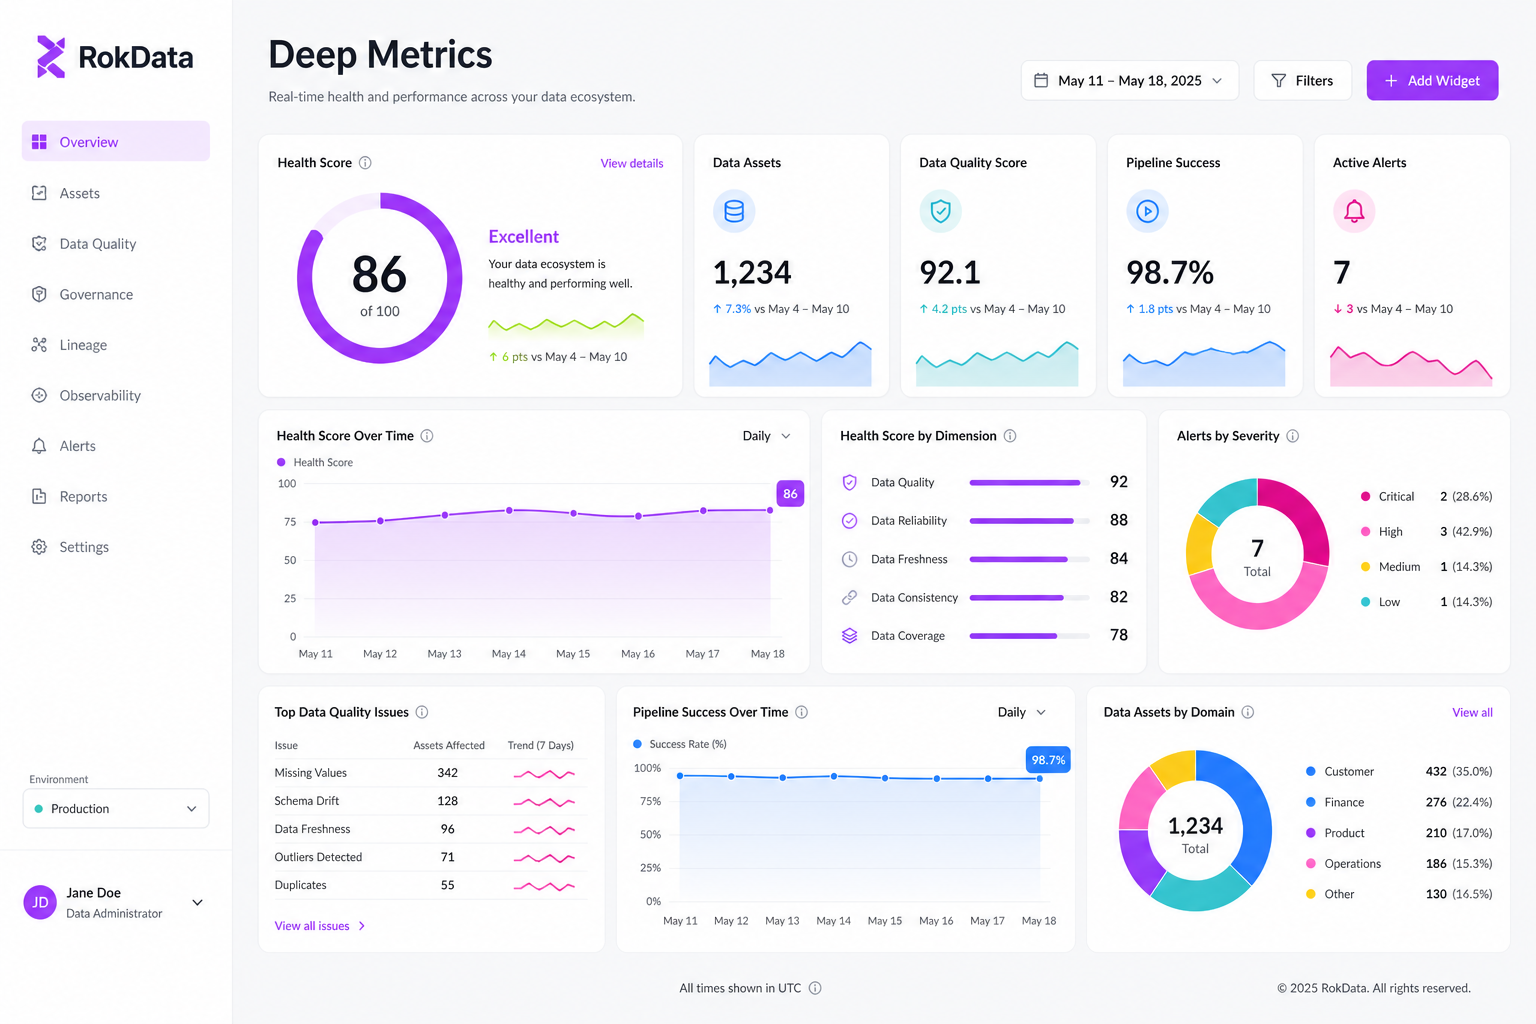Click the Finance domain legend entry
This screenshot has width=1536, height=1024.
click(x=1399, y=802)
